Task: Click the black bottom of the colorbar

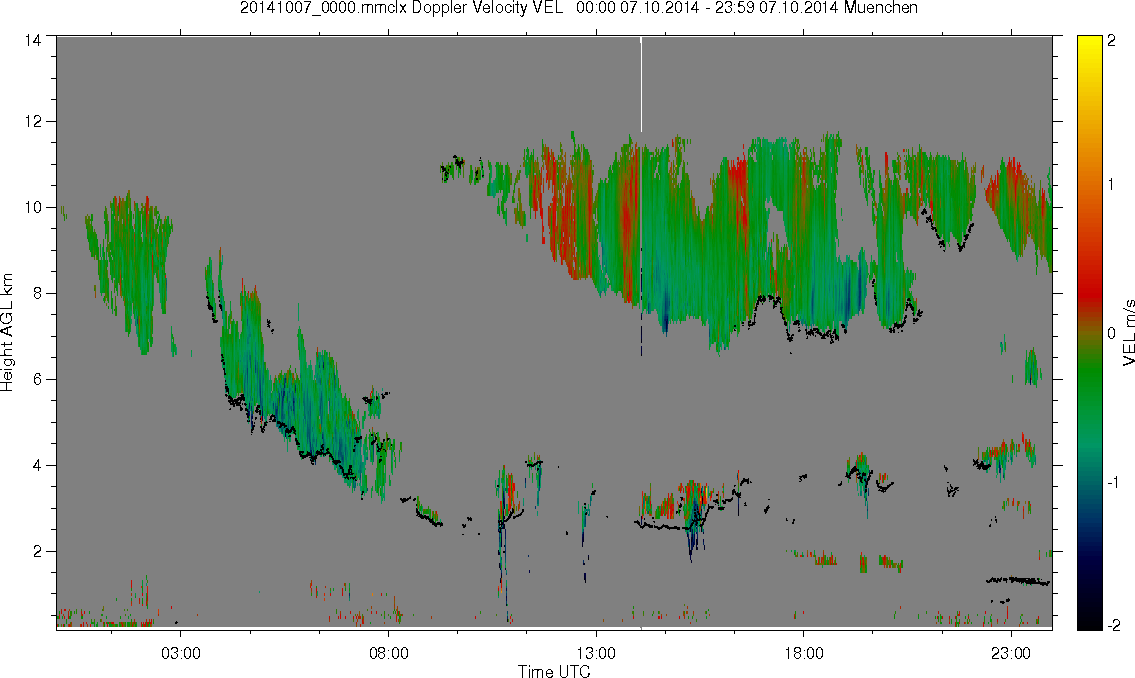Action: pyautogui.click(x=1089, y=622)
